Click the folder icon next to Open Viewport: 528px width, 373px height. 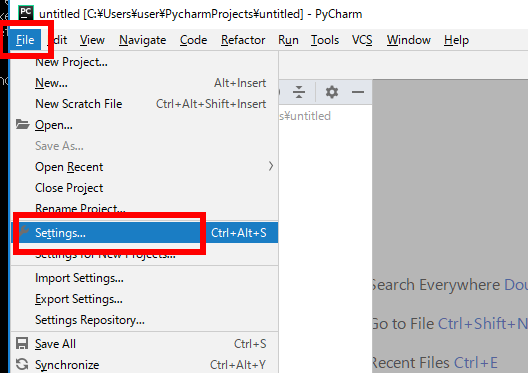(x=23, y=125)
